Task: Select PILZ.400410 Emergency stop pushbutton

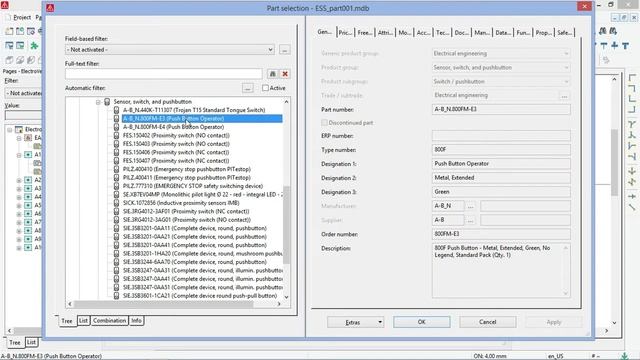Action: pyautogui.click(x=187, y=169)
